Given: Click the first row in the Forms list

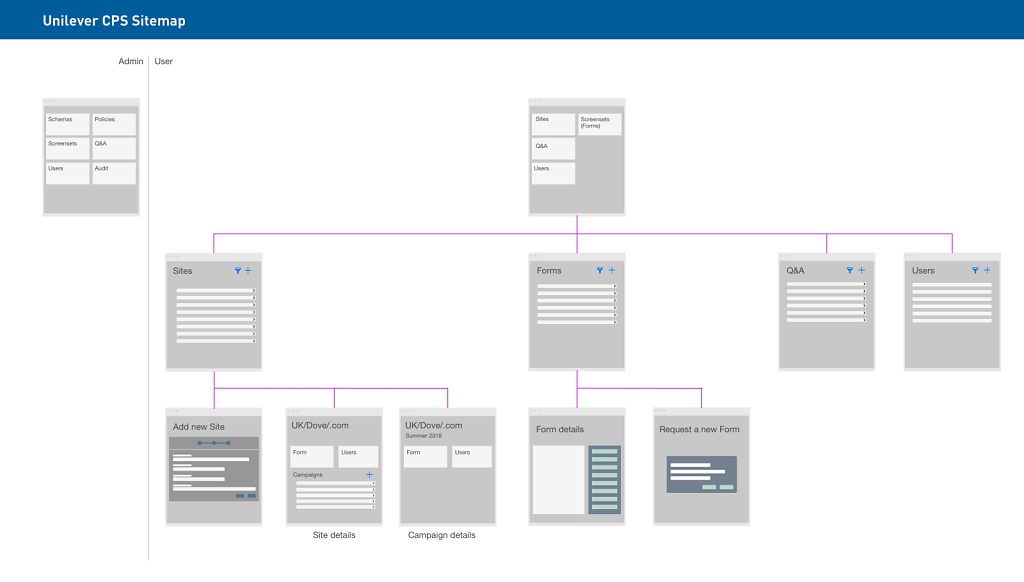Looking at the screenshot, I should [577, 286].
